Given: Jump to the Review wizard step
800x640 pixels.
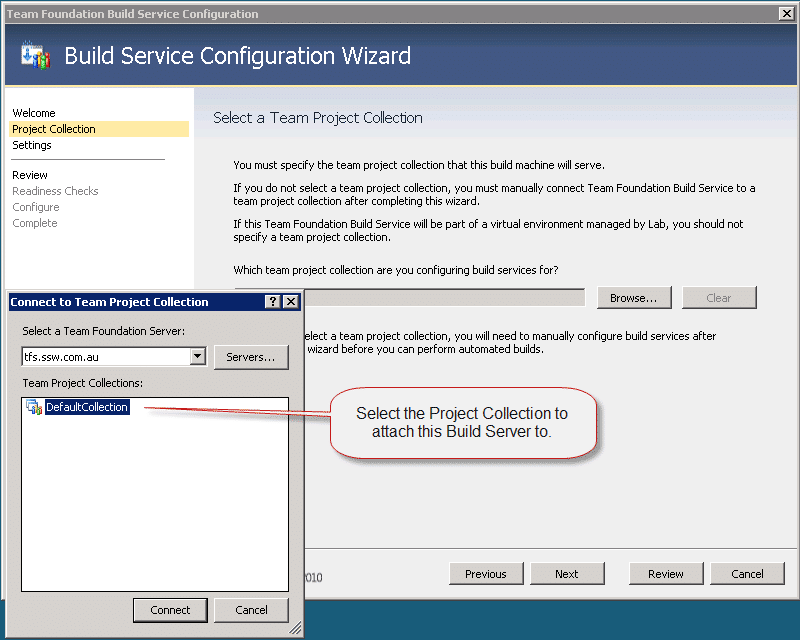Looking at the screenshot, I should pos(30,176).
